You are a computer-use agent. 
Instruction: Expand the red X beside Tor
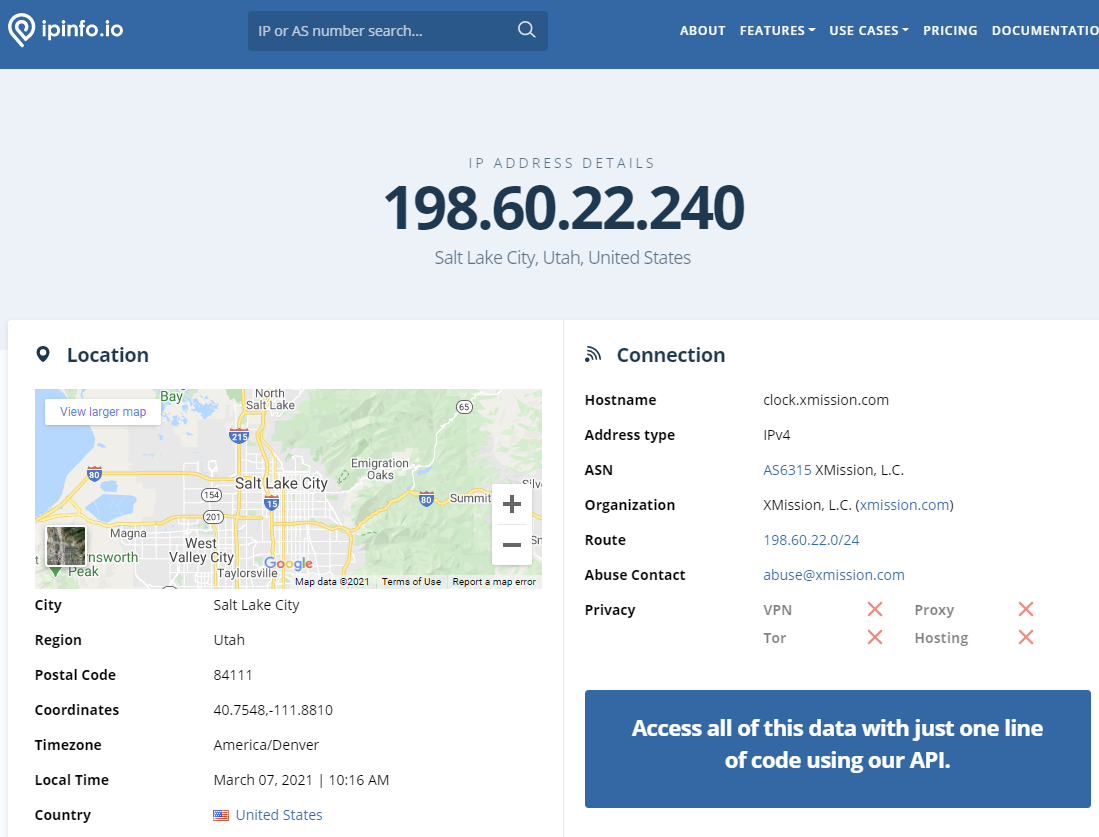[x=874, y=636]
